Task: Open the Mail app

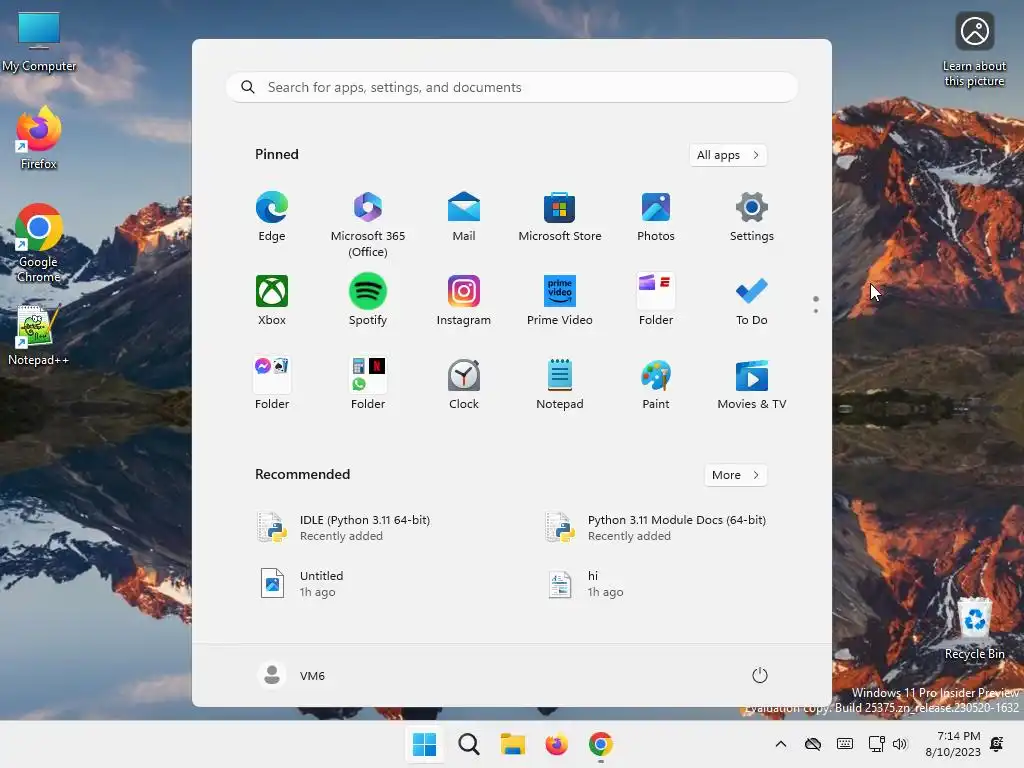Action: [464, 217]
